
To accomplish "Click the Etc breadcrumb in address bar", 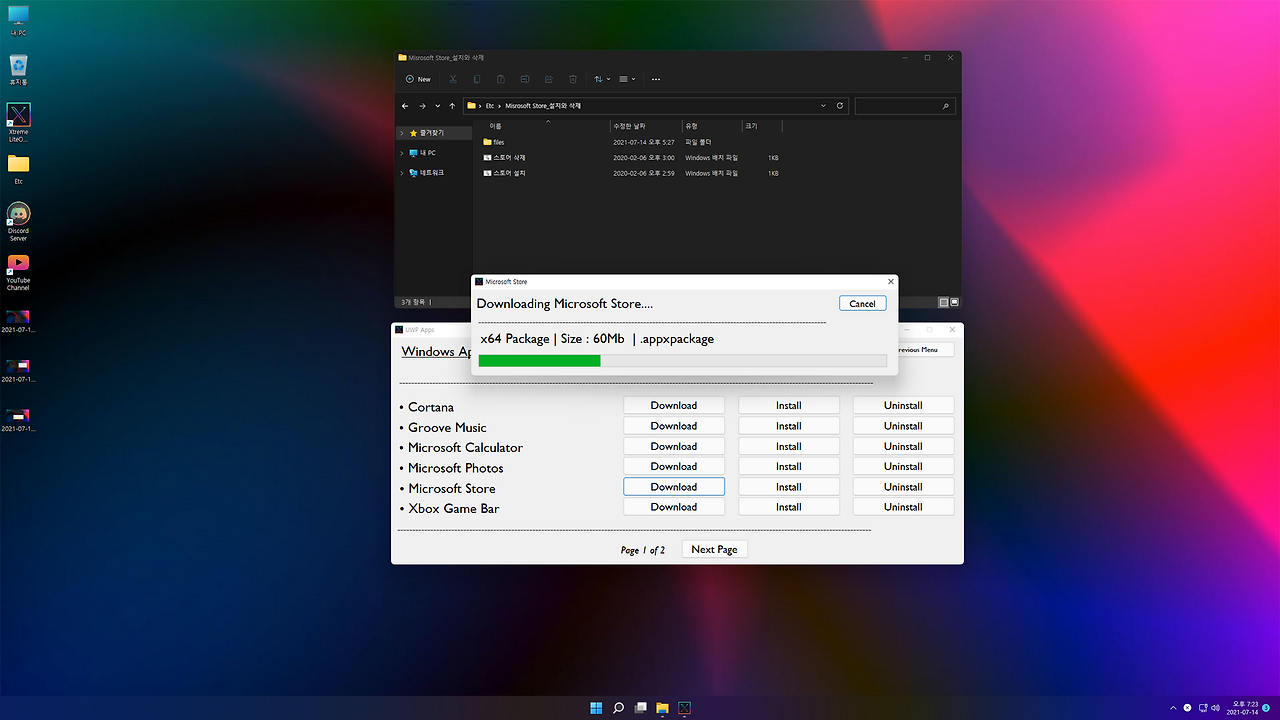I will pos(490,105).
